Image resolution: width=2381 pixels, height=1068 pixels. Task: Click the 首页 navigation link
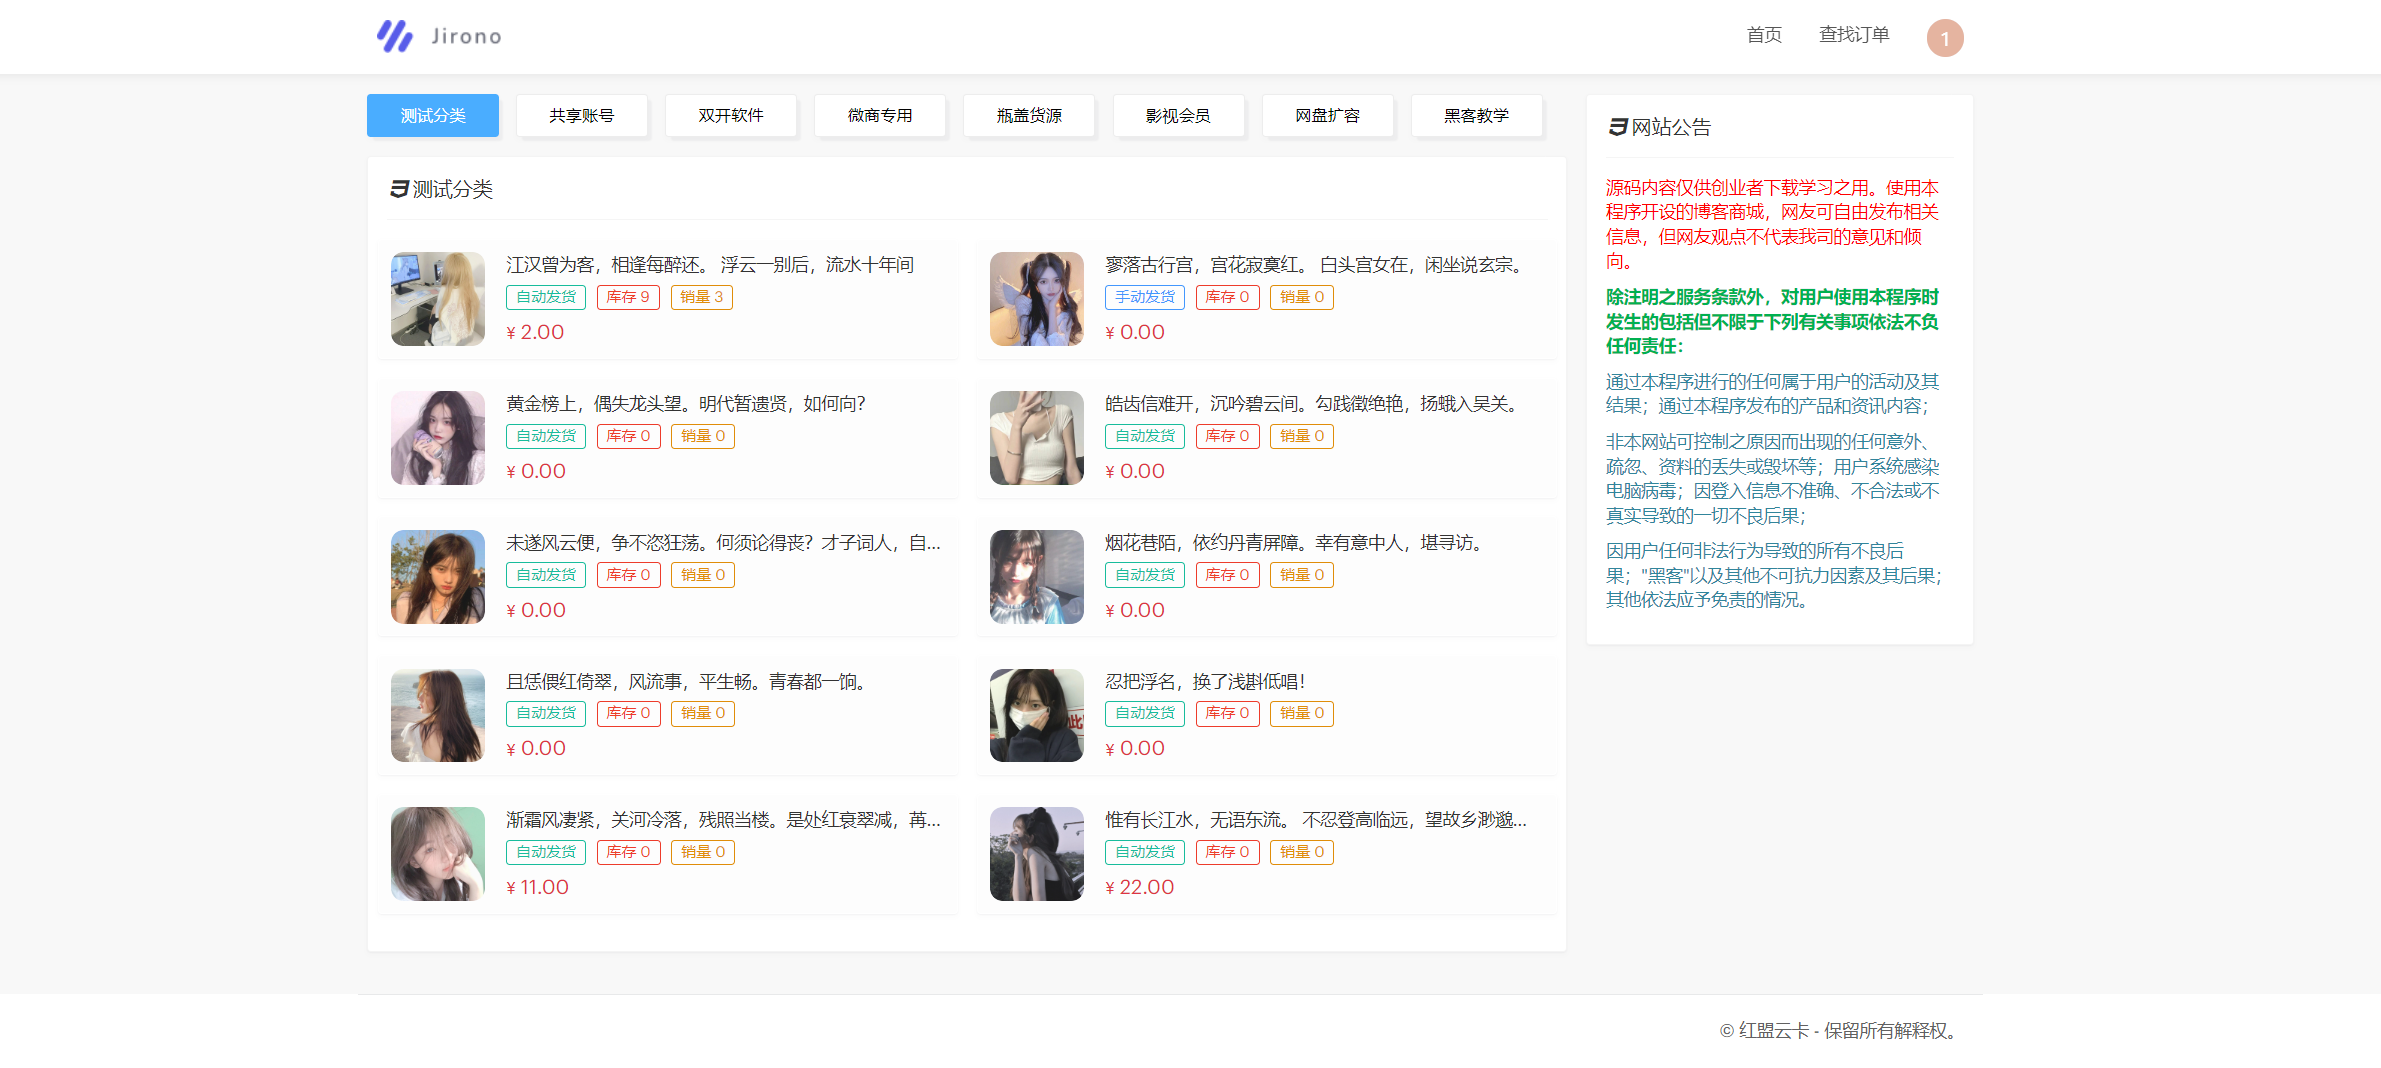1764,34
